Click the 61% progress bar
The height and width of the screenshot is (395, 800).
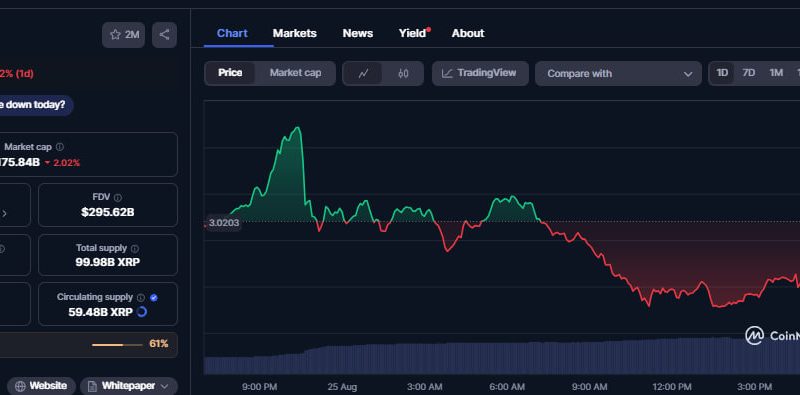(117, 345)
